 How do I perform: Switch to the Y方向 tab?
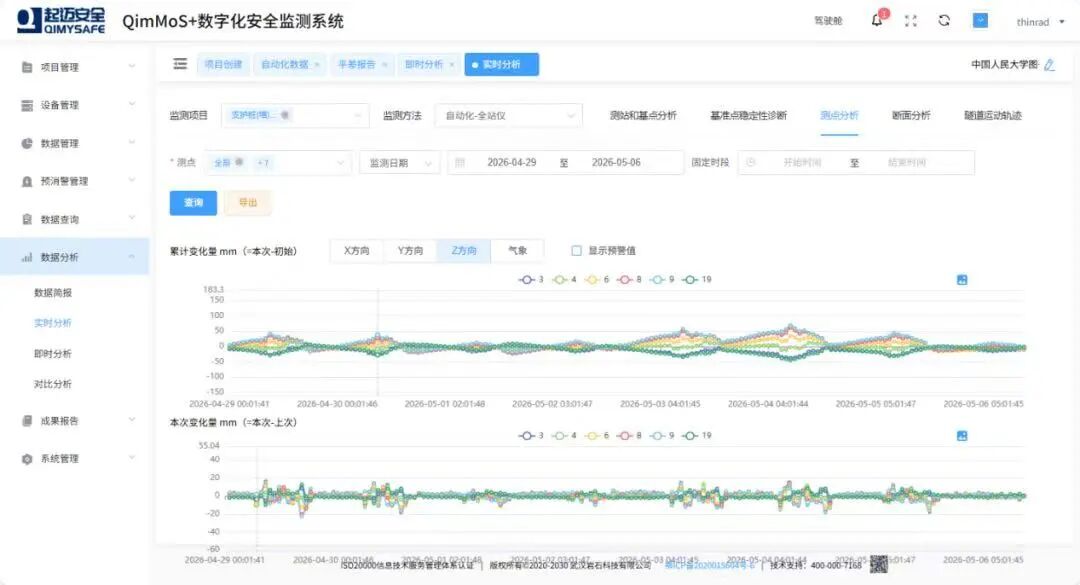(411, 251)
